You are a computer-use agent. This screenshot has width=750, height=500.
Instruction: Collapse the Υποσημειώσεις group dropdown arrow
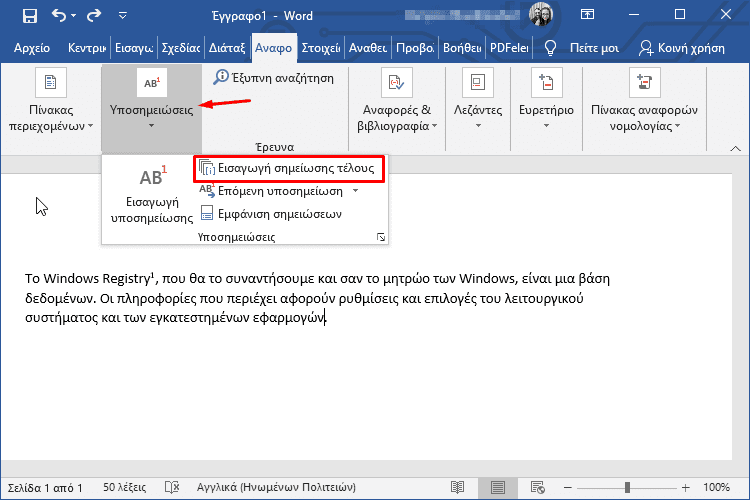tap(151, 126)
